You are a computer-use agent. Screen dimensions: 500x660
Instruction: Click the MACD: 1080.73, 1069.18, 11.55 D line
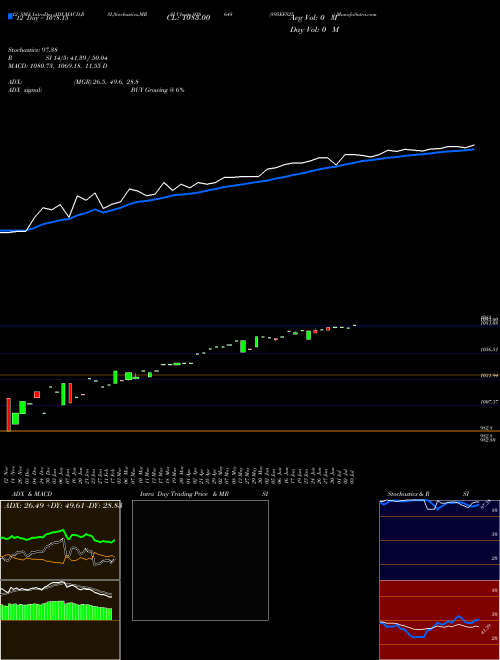pyautogui.click(x=58, y=66)
